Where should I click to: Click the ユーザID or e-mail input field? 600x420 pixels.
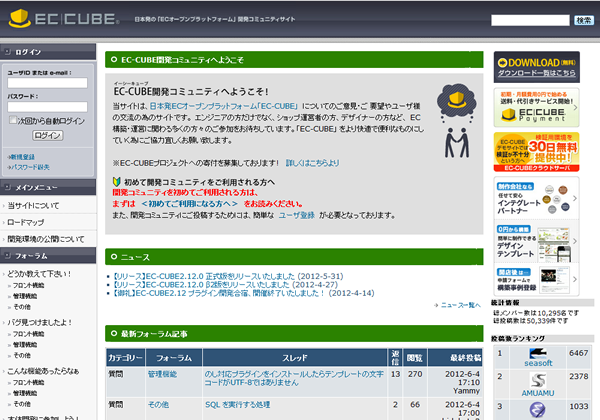(x=47, y=83)
